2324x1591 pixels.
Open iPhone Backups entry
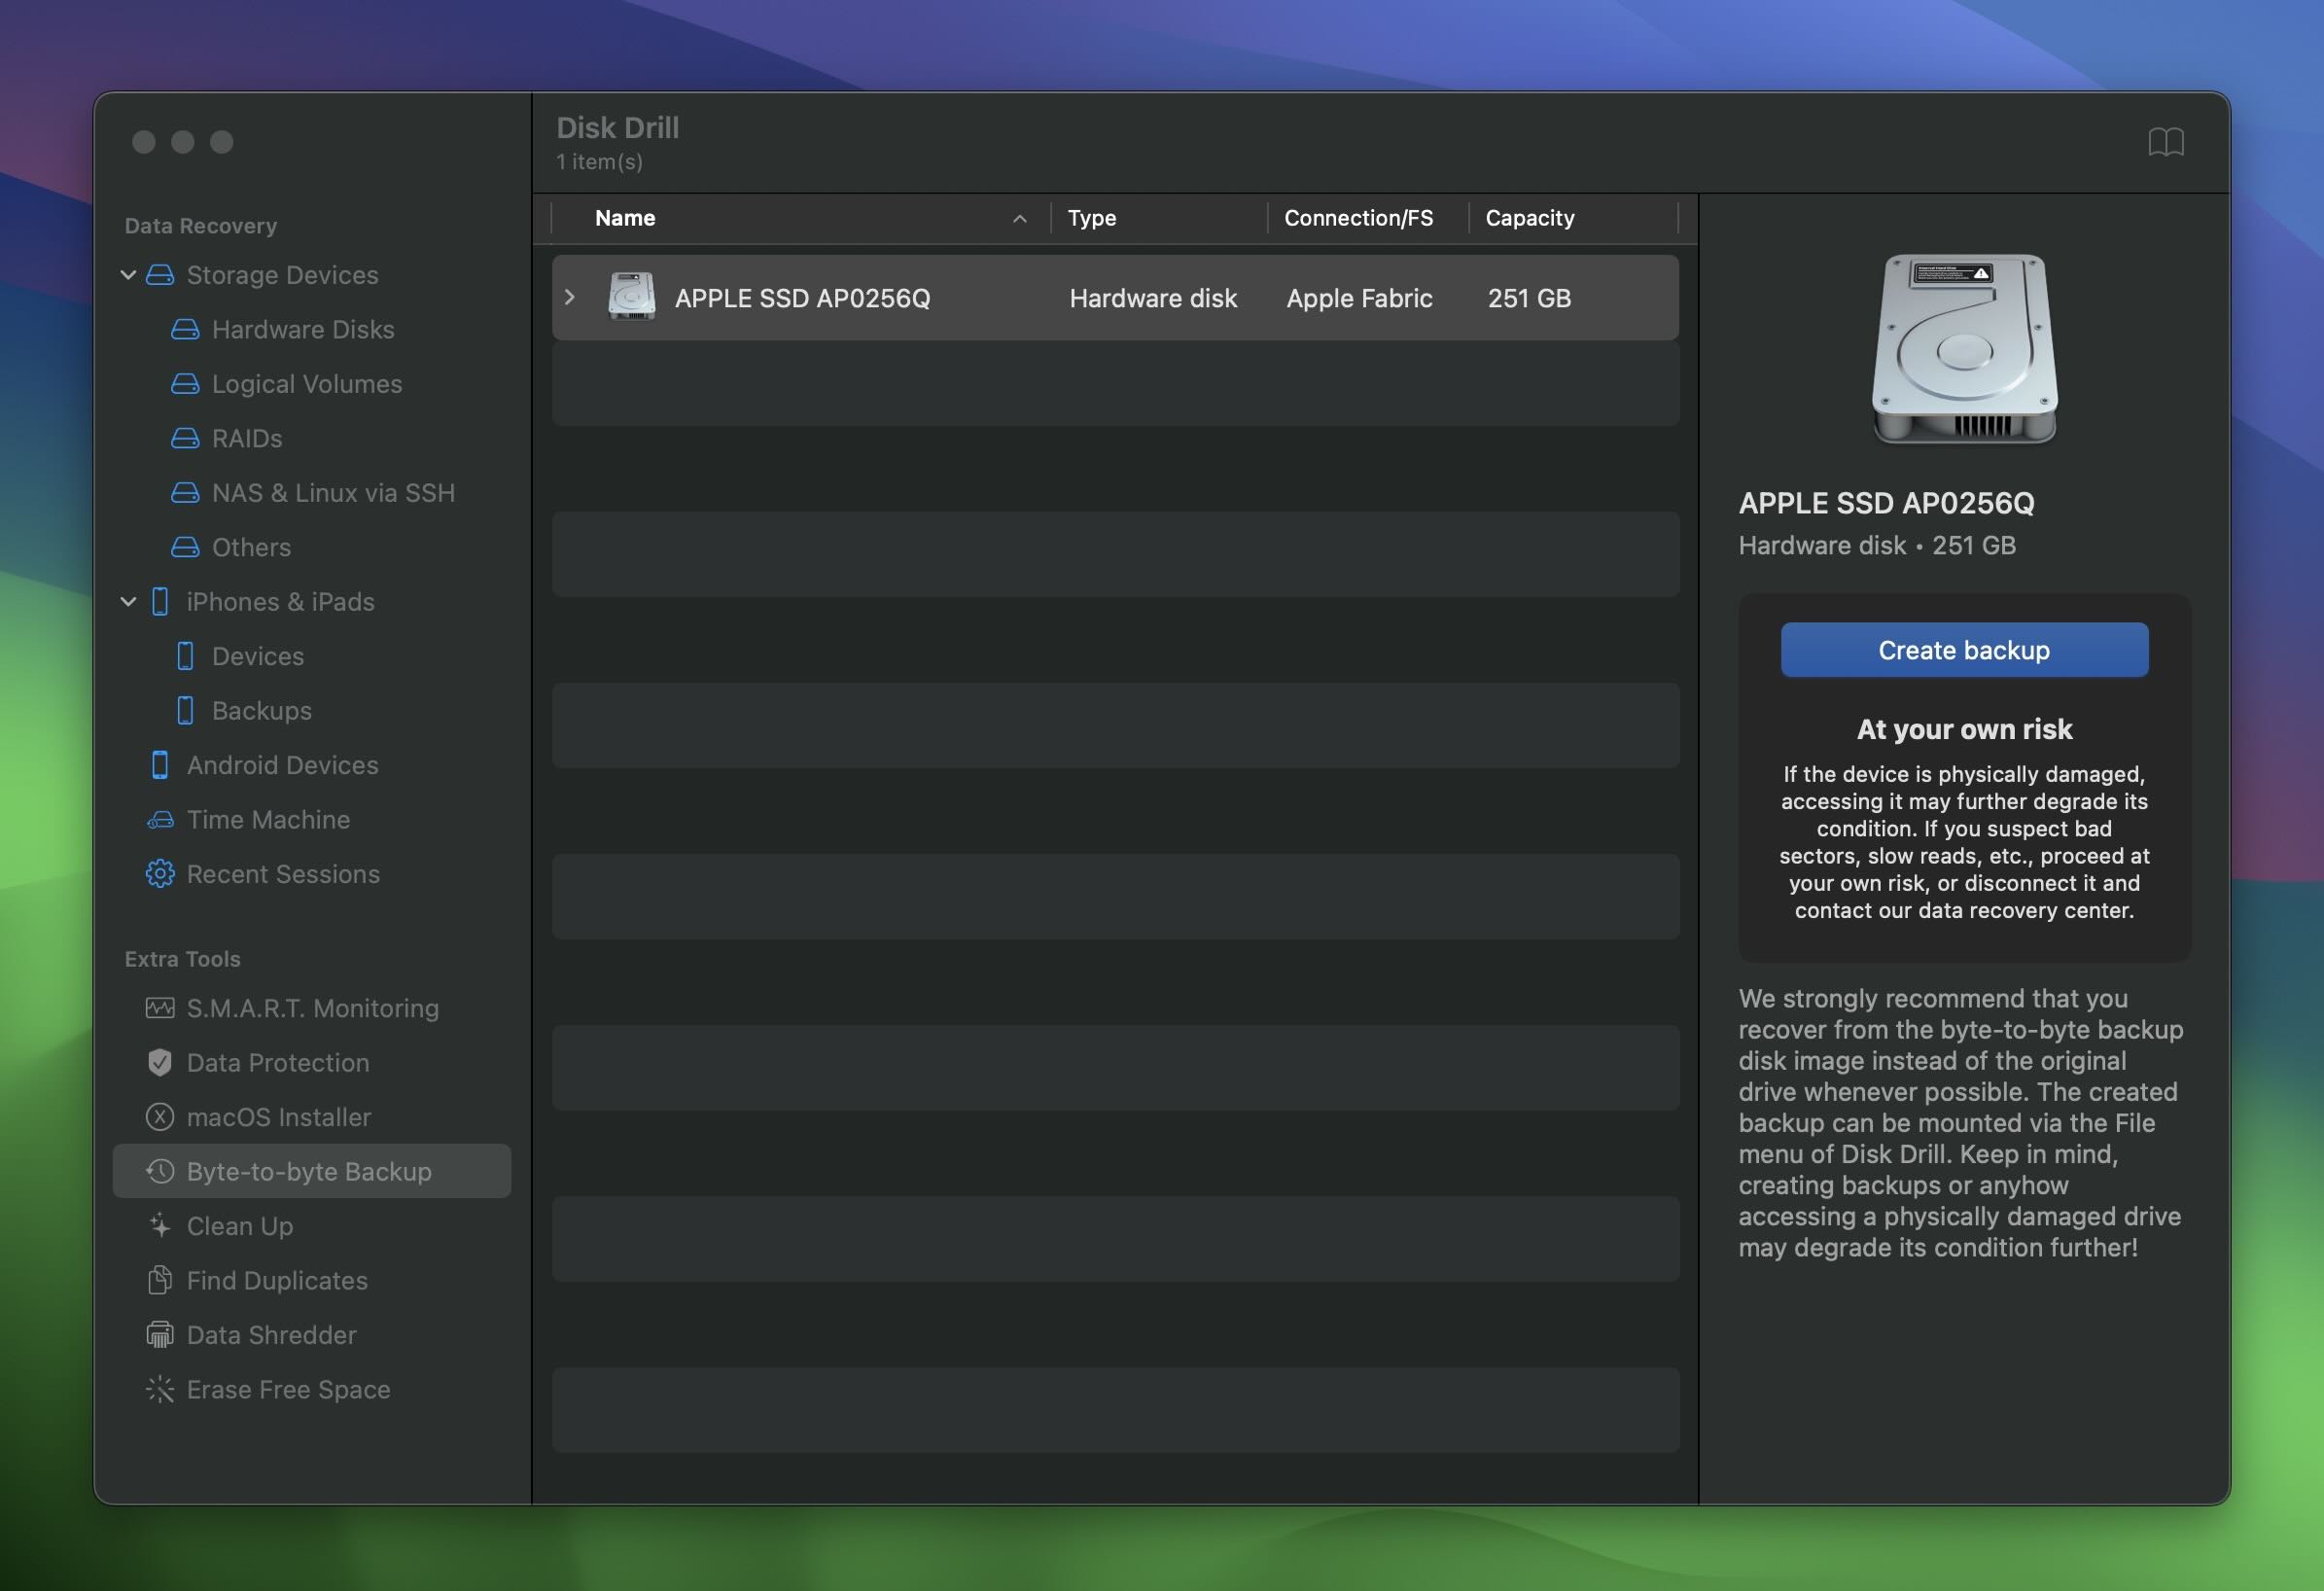tap(262, 711)
